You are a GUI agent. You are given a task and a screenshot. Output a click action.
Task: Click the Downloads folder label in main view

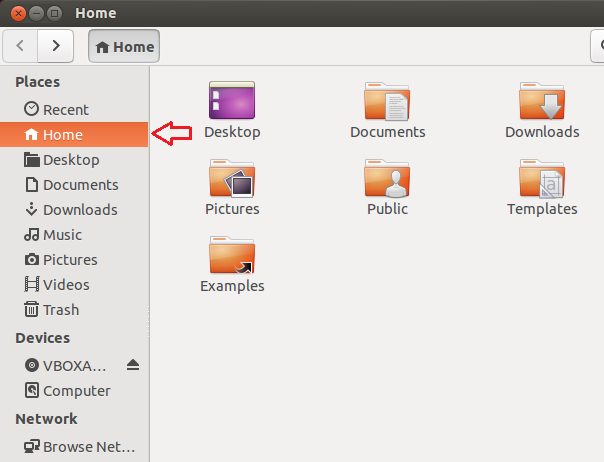tap(542, 132)
